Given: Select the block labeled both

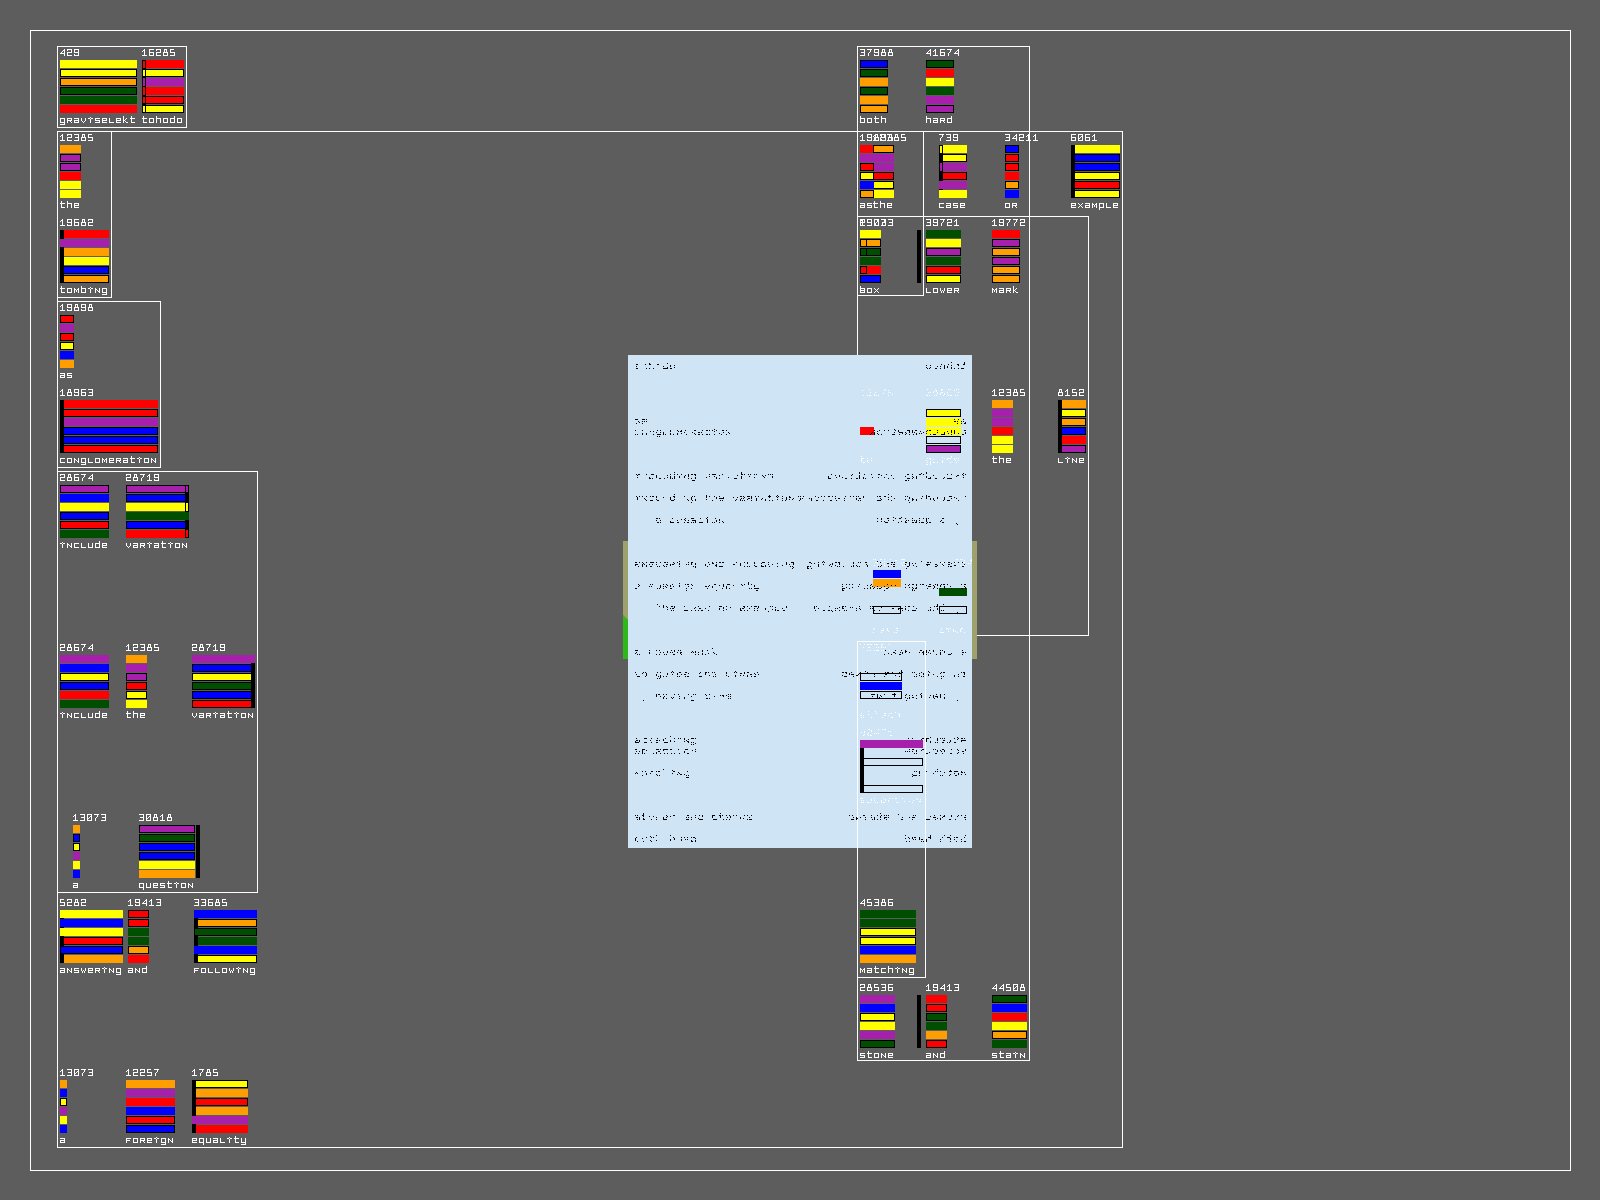Looking at the screenshot, I should coord(874,86).
